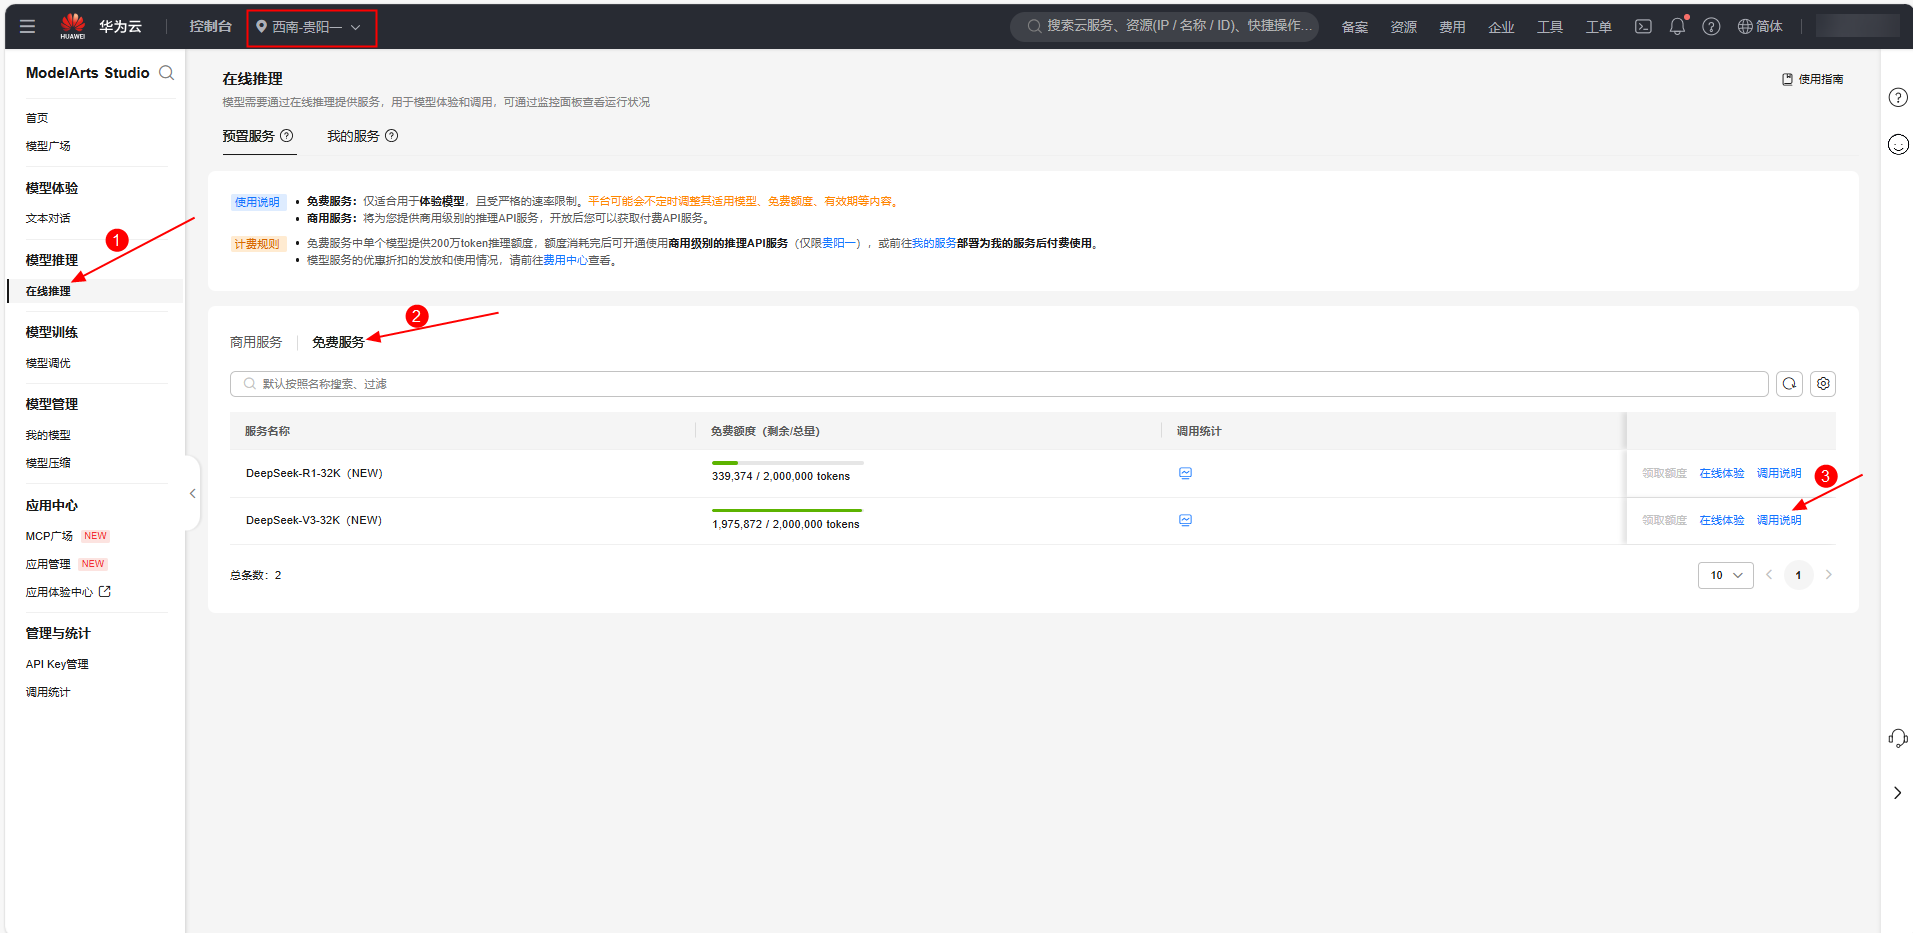1913x933 pixels.
Task: Open 模型广场 in the sidebar
Action: (x=48, y=146)
